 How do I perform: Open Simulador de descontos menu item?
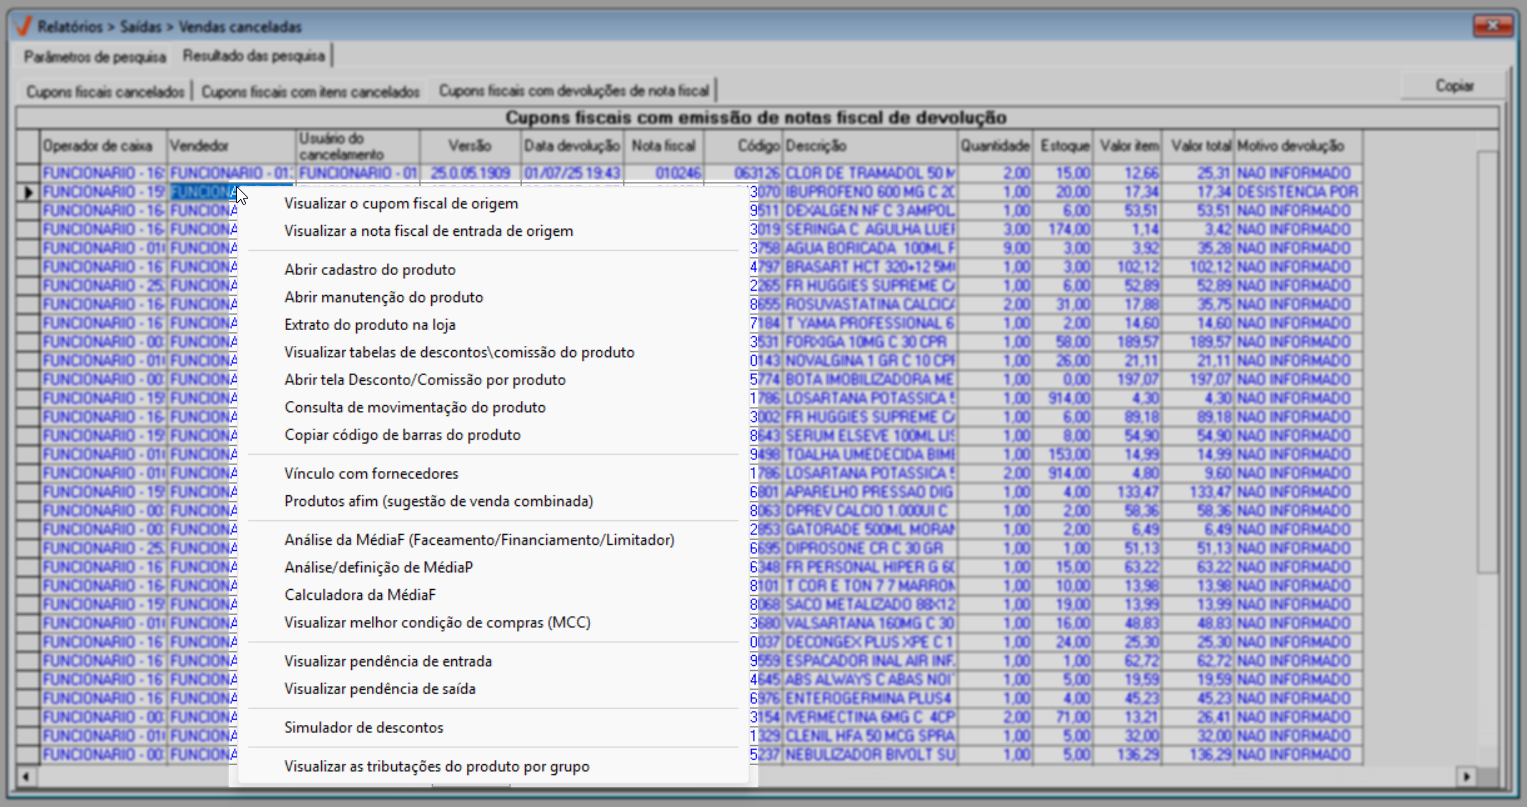(364, 728)
